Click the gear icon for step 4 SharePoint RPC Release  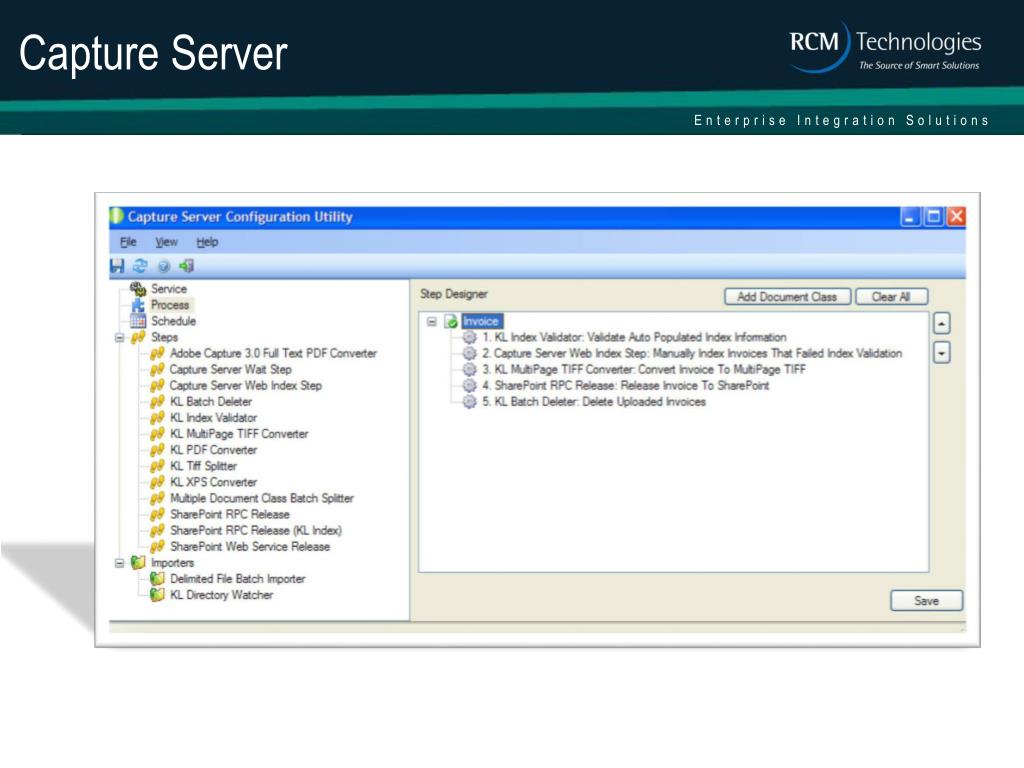coord(470,386)
